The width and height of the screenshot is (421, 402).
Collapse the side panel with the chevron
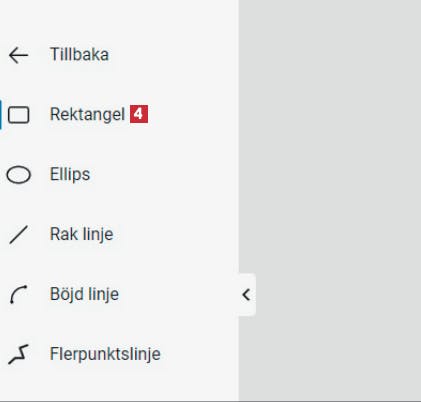click(x=246, y=295)
